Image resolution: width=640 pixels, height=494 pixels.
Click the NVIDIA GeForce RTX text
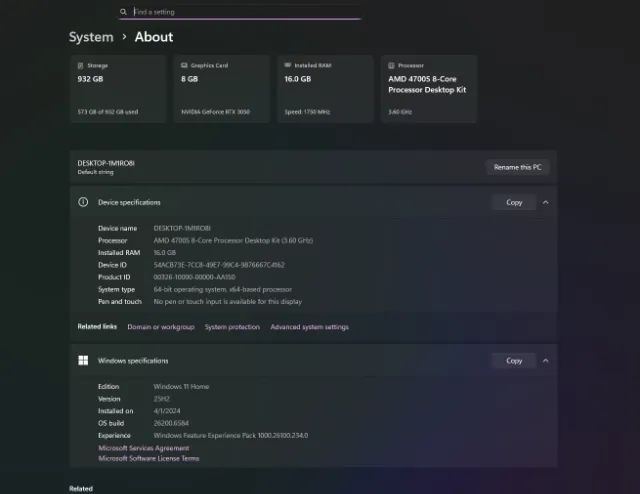click(216, 112)
